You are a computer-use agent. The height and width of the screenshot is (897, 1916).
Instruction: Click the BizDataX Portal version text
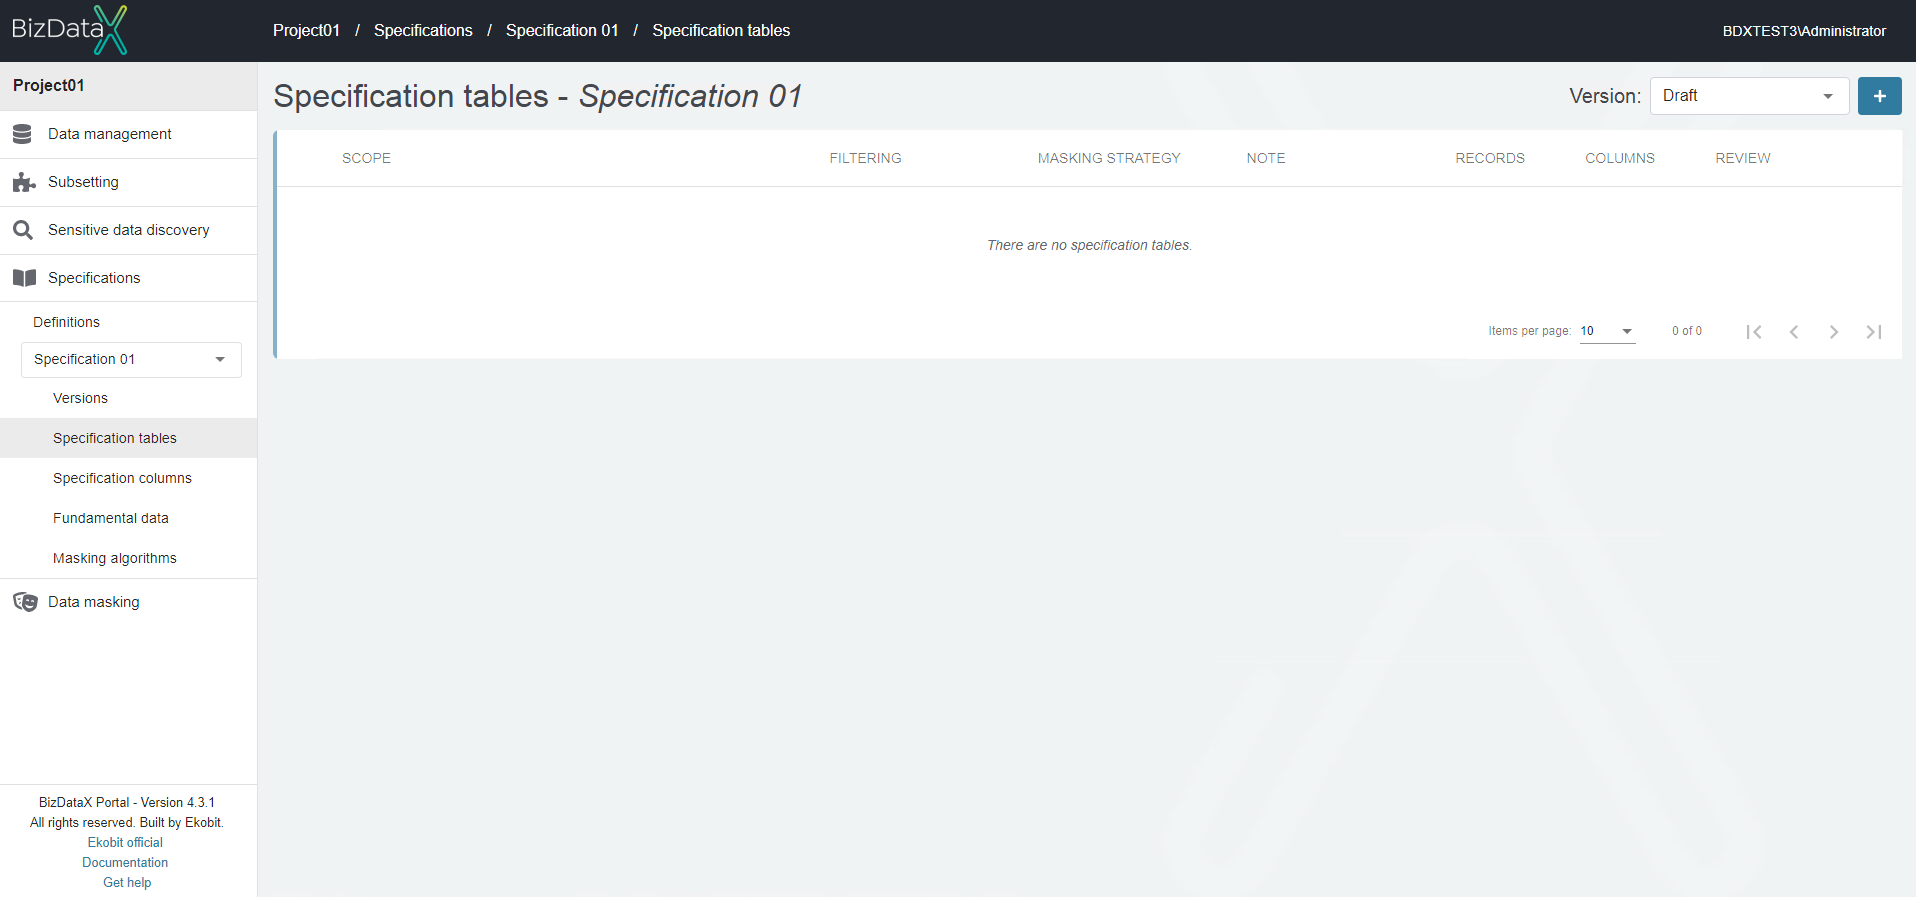click(127, 803)
